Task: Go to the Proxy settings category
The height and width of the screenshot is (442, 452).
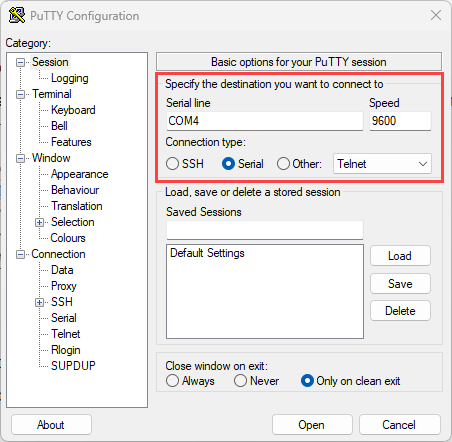Action: coord(64,286)
